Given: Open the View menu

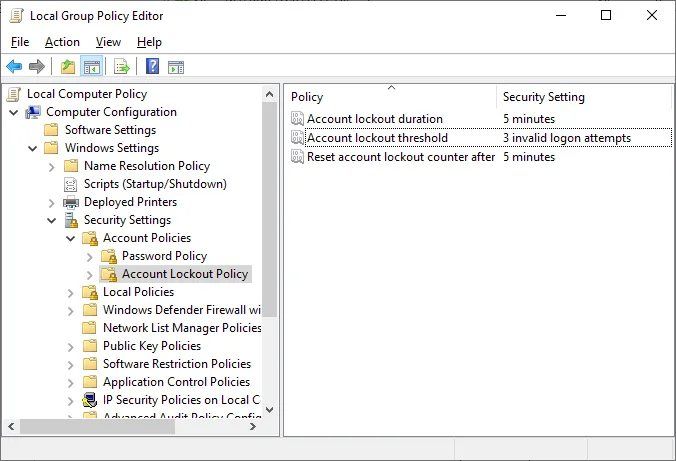Looking at the screenshot, I should pyautogui.click(x=108, y=42).
